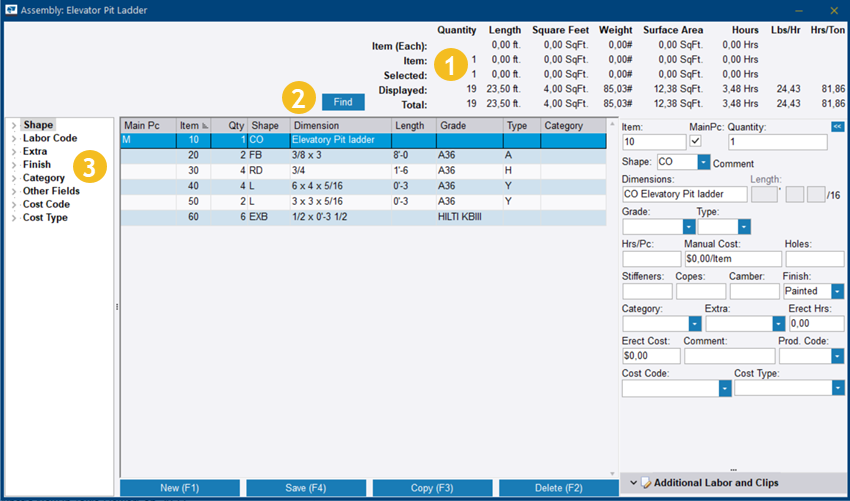Click into the Erect Hrs field
Viewport: 850px width, 501px height.
813,323
